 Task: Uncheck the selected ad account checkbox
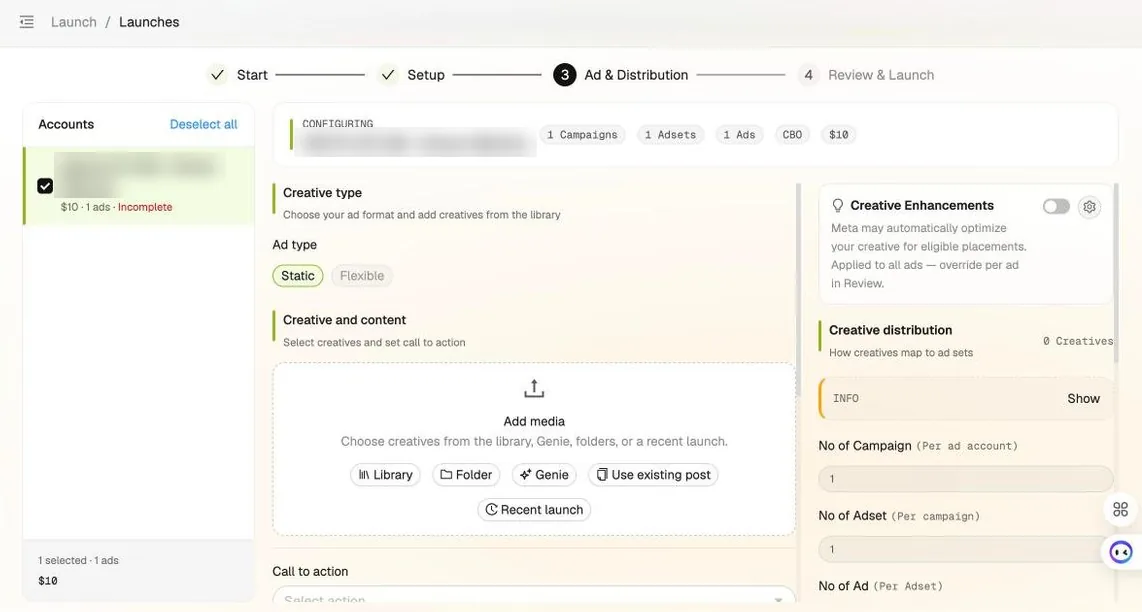pos(45,186)
